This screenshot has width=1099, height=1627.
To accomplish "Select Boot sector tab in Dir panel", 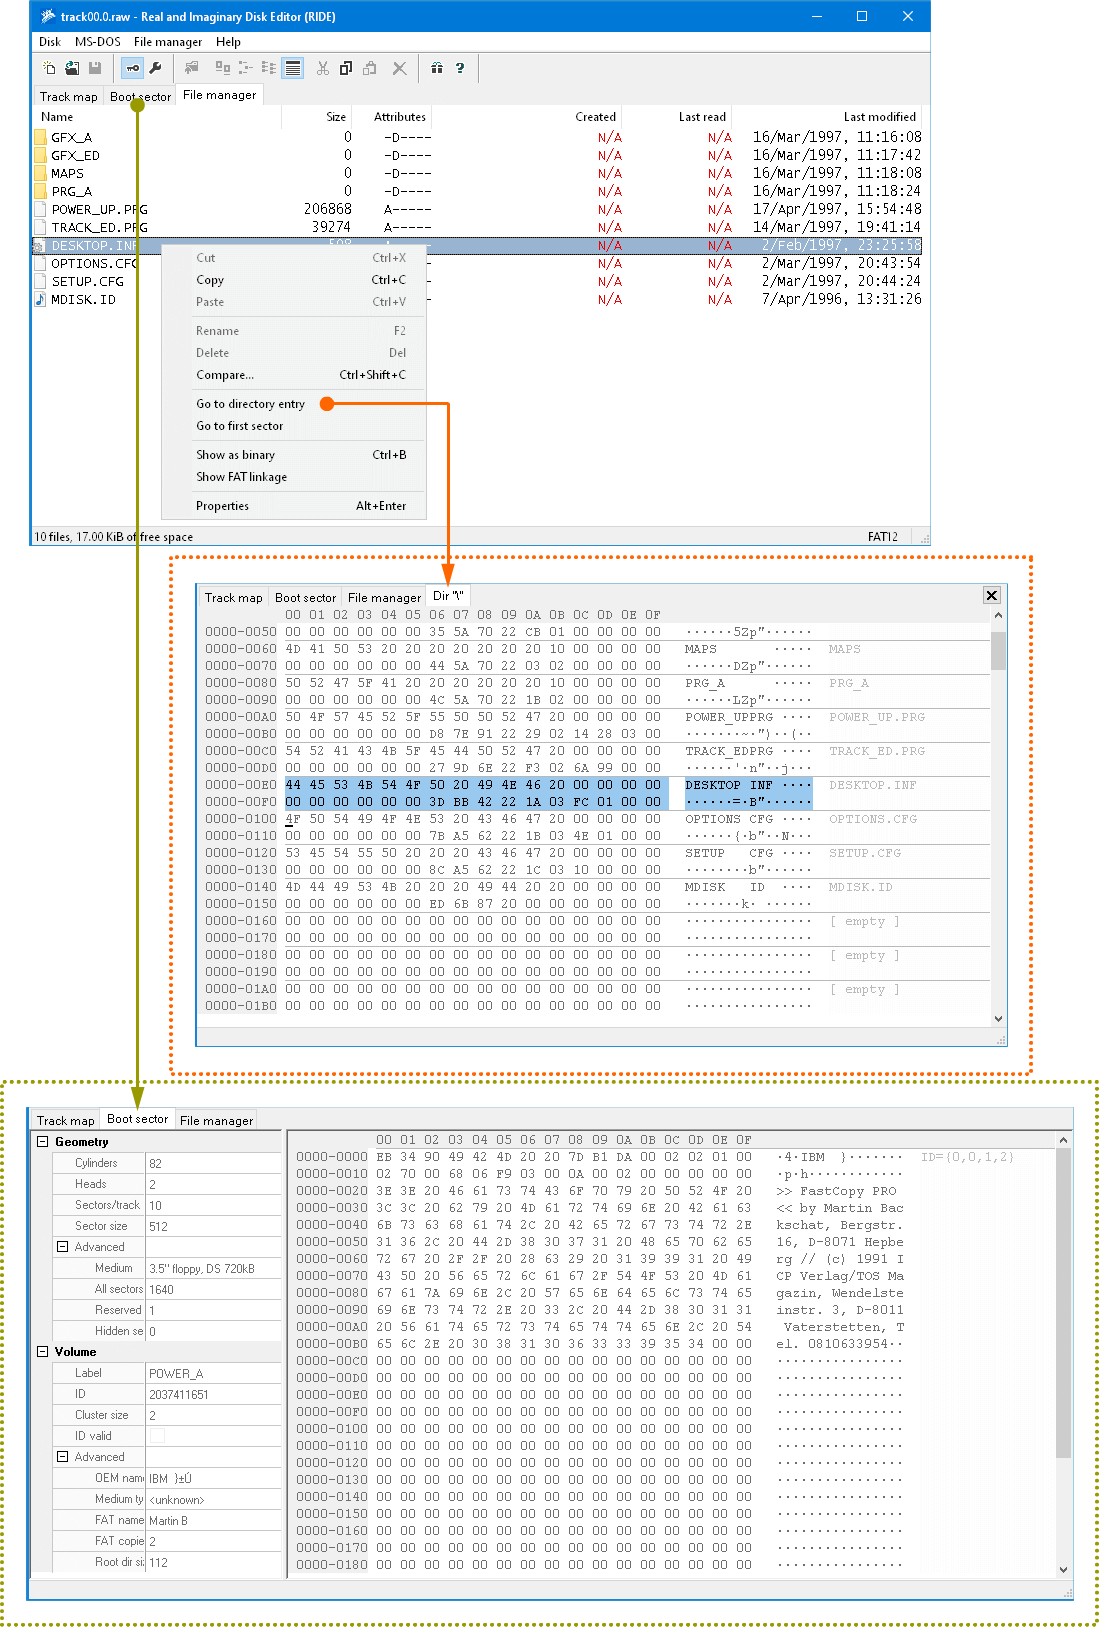I will coord(305,598).
